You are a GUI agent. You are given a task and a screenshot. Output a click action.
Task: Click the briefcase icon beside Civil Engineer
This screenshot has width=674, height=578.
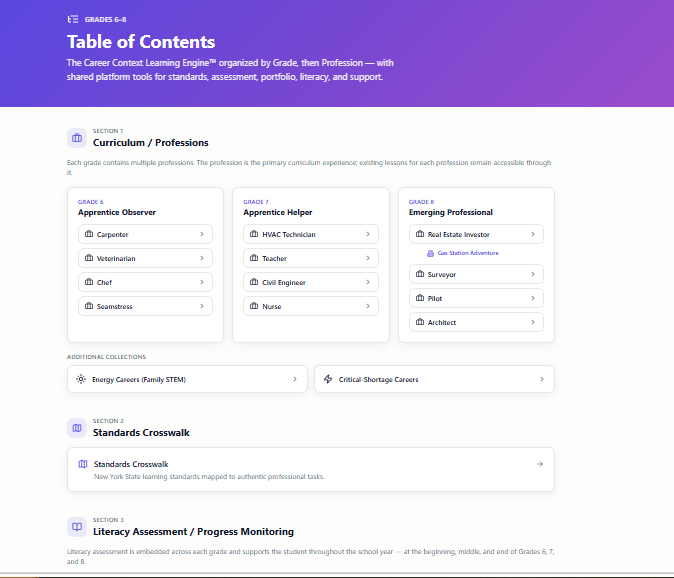click(x=254, y=282)
